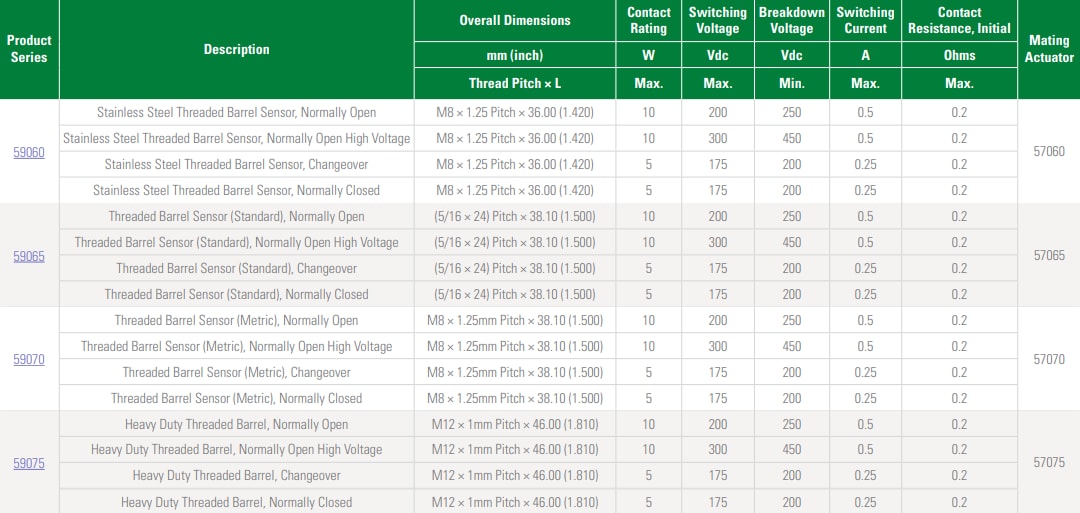Select the Switching Voltage column header
The width and height of the screenshot is (1080, 513).
pyautogui.click(x=717, y=20)
